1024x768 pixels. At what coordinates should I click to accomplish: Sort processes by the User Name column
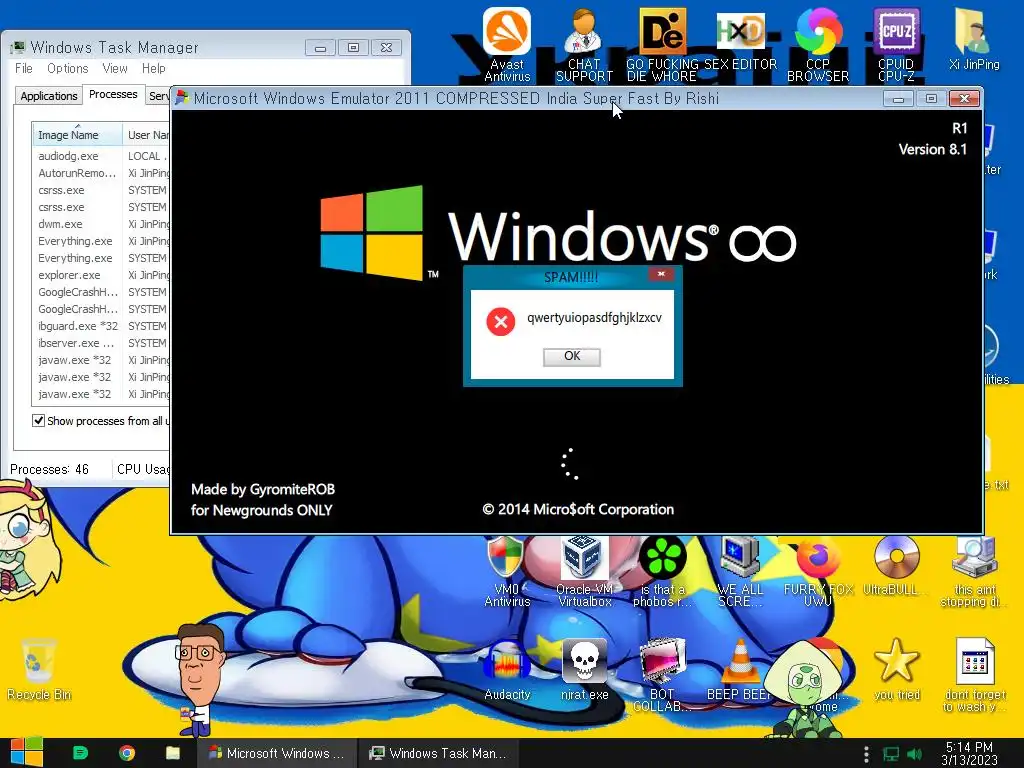147,135
